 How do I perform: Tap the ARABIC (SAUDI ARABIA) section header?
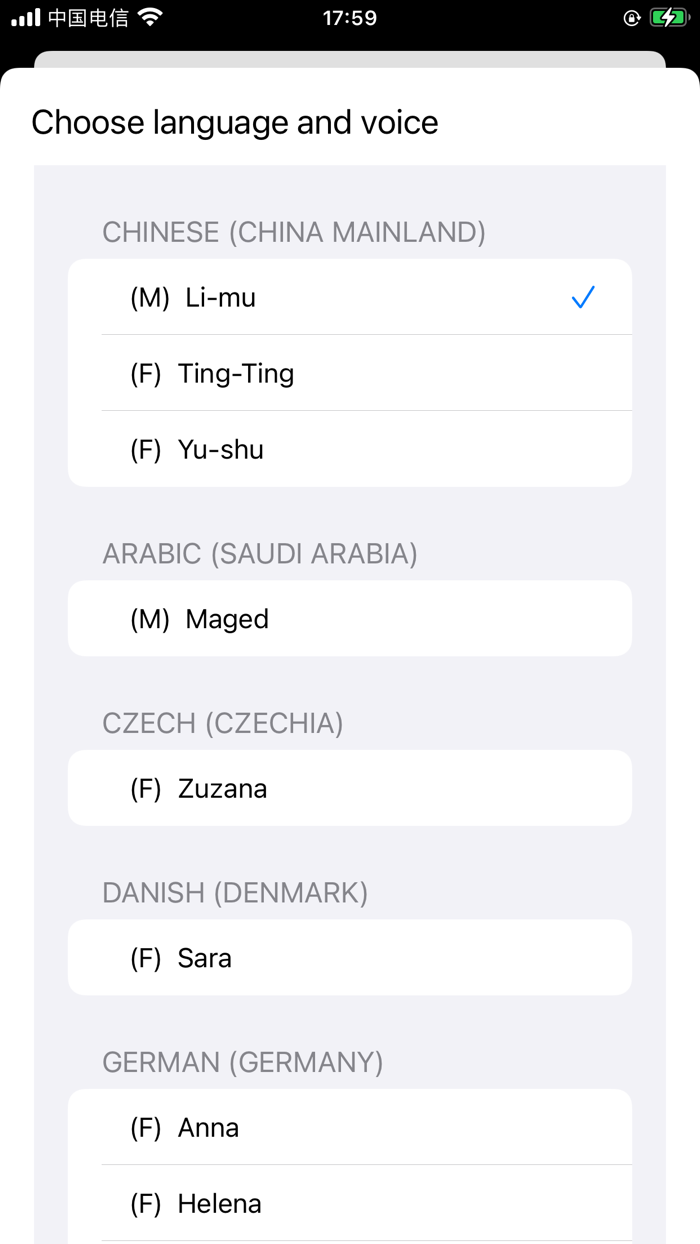click(x=260, y=553)
